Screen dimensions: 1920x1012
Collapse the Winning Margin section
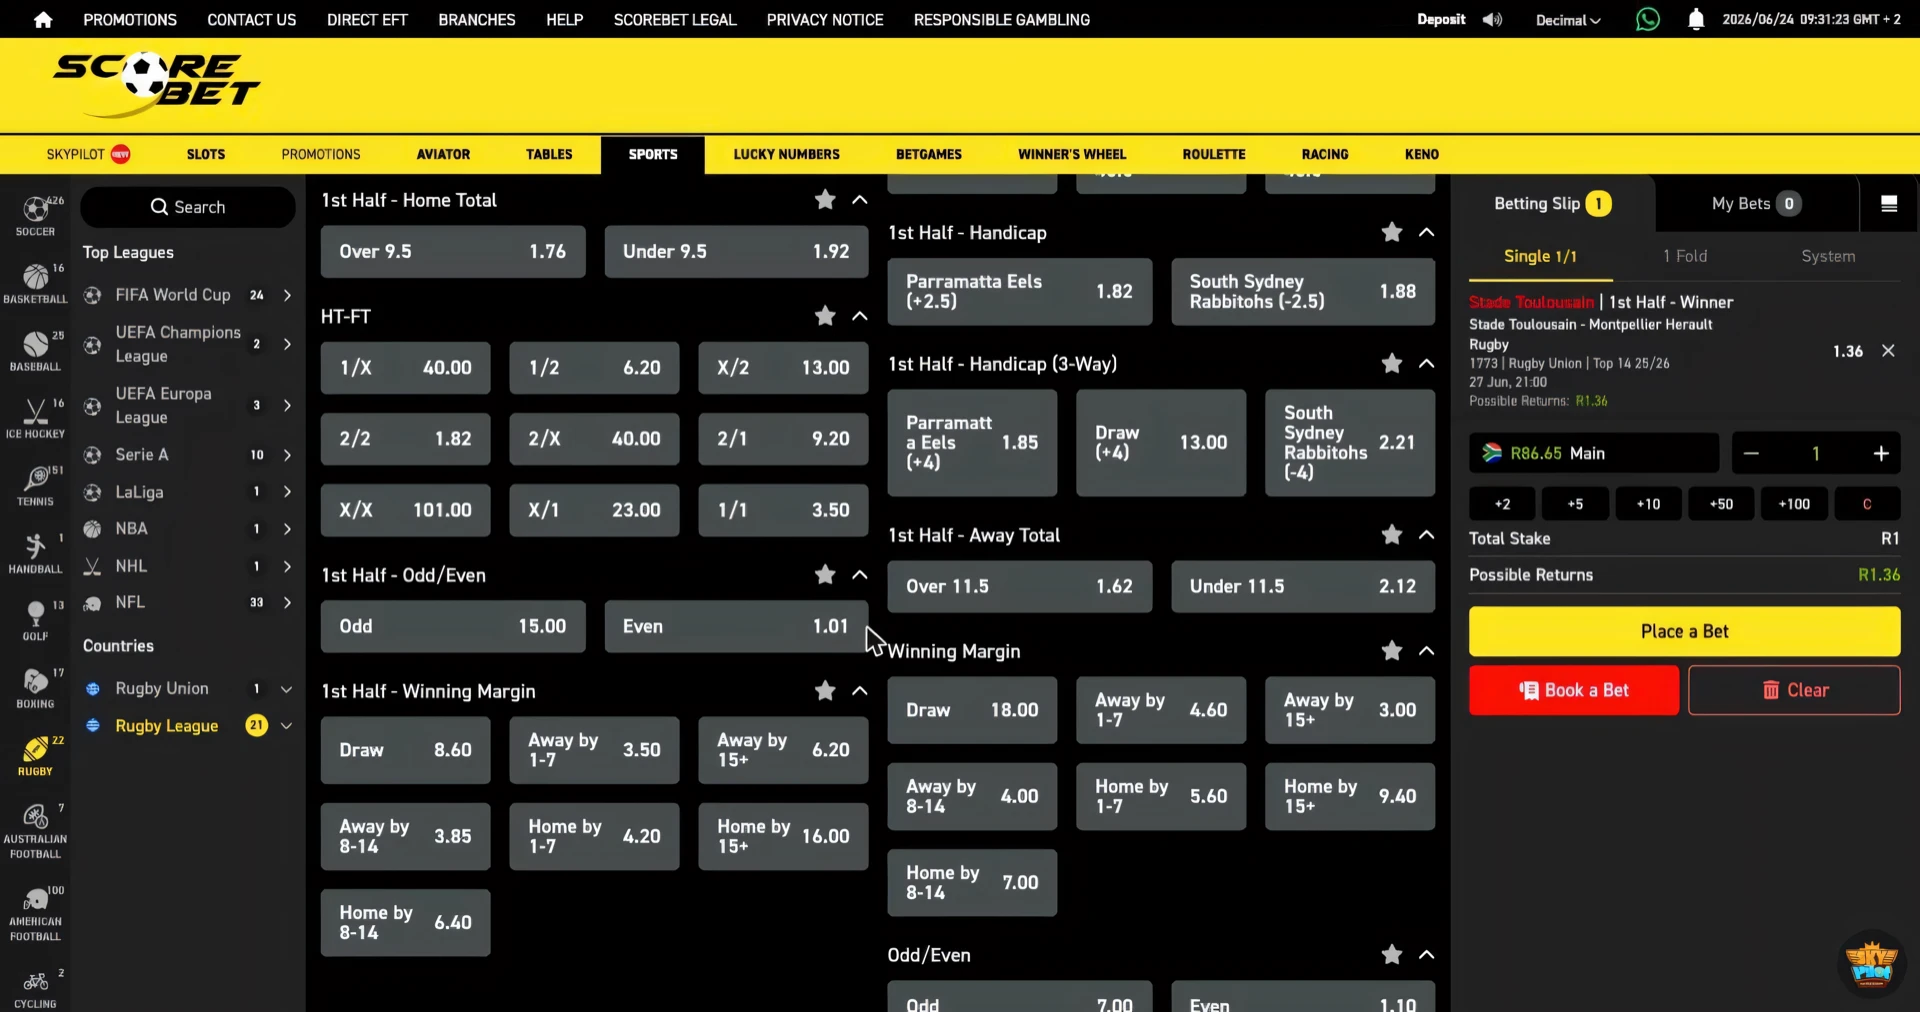click(x=1427, y=651)
